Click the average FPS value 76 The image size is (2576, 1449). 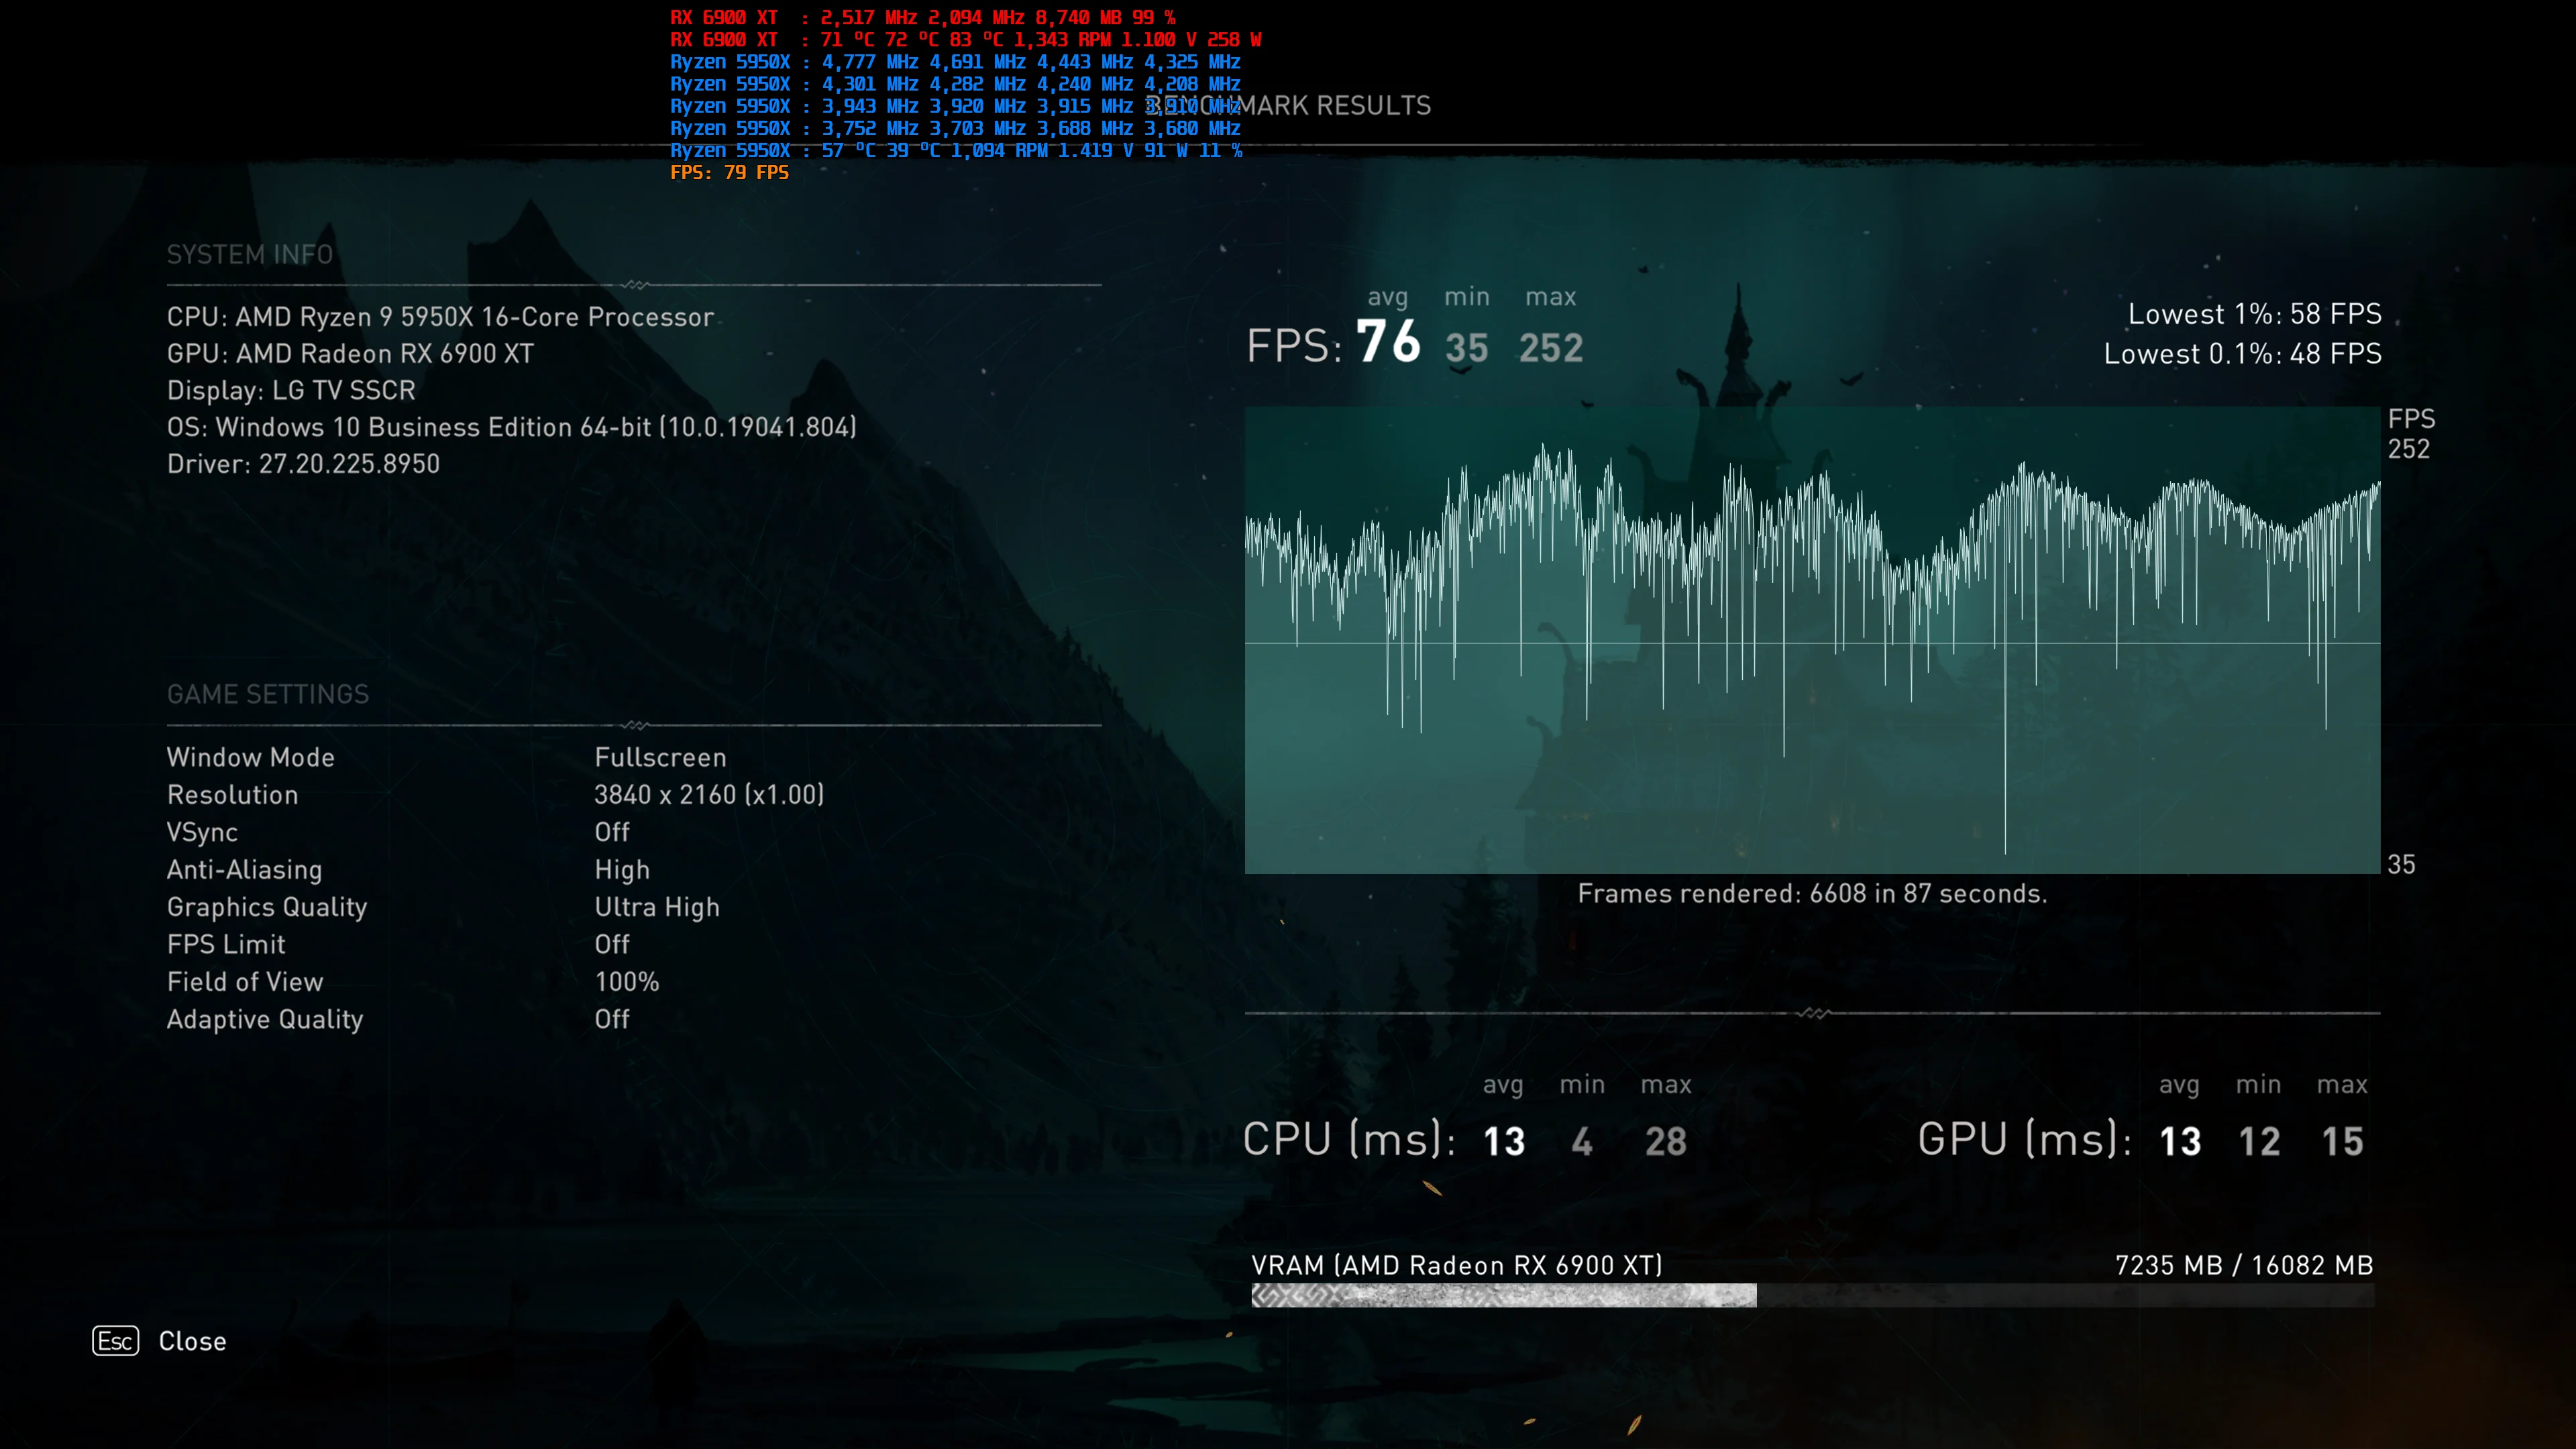(1388, 341)
